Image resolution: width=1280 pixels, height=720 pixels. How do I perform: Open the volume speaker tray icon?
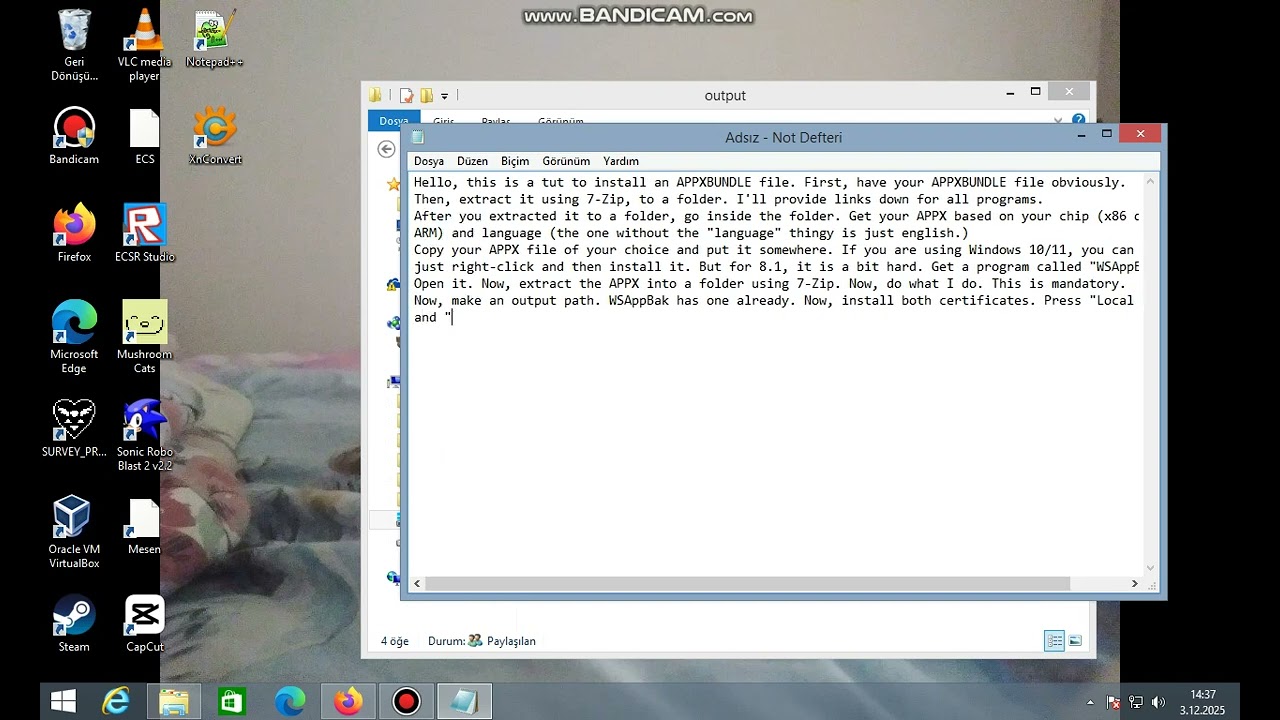point(1158,702)
